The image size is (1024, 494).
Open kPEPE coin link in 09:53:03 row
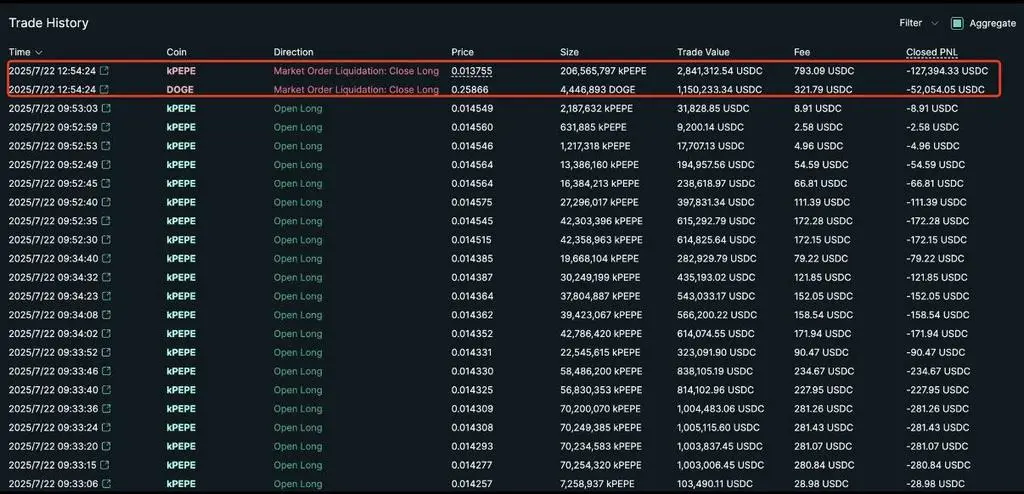pyautogui.click(x=181, y=108)
